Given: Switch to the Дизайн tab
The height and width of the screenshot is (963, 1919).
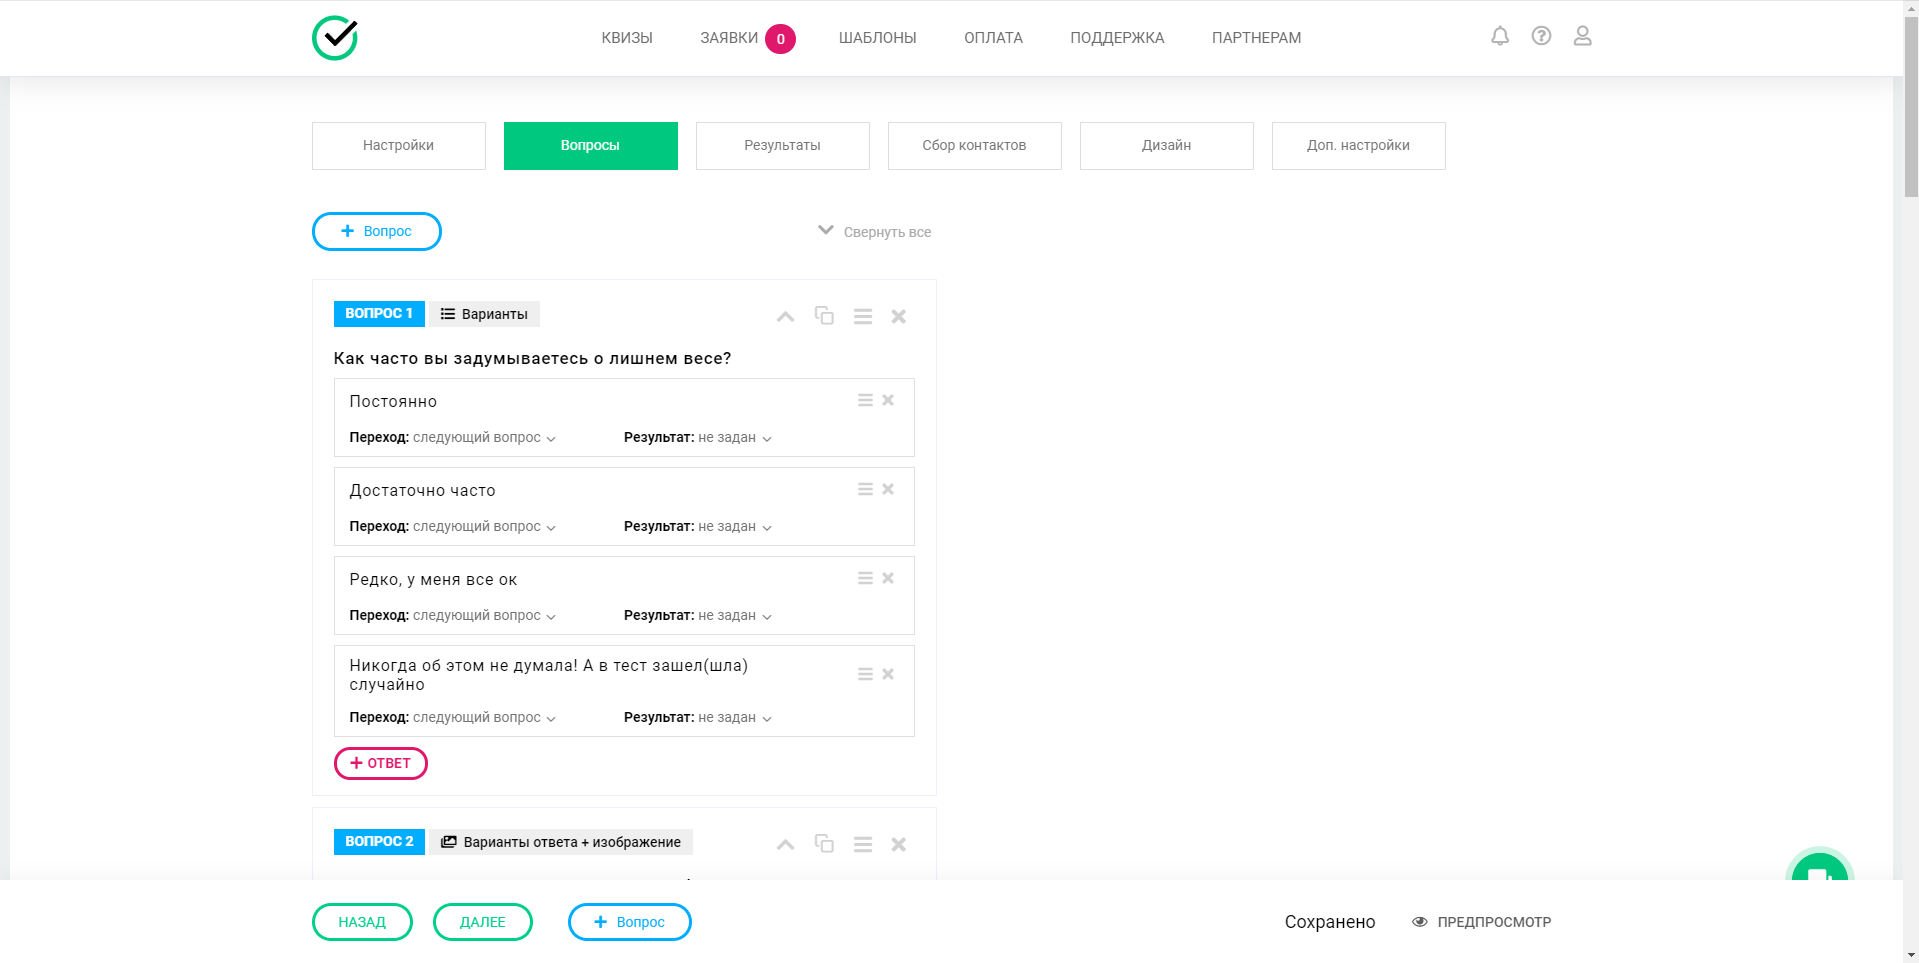Looking at the screenshot, I should pos(1167,146).
